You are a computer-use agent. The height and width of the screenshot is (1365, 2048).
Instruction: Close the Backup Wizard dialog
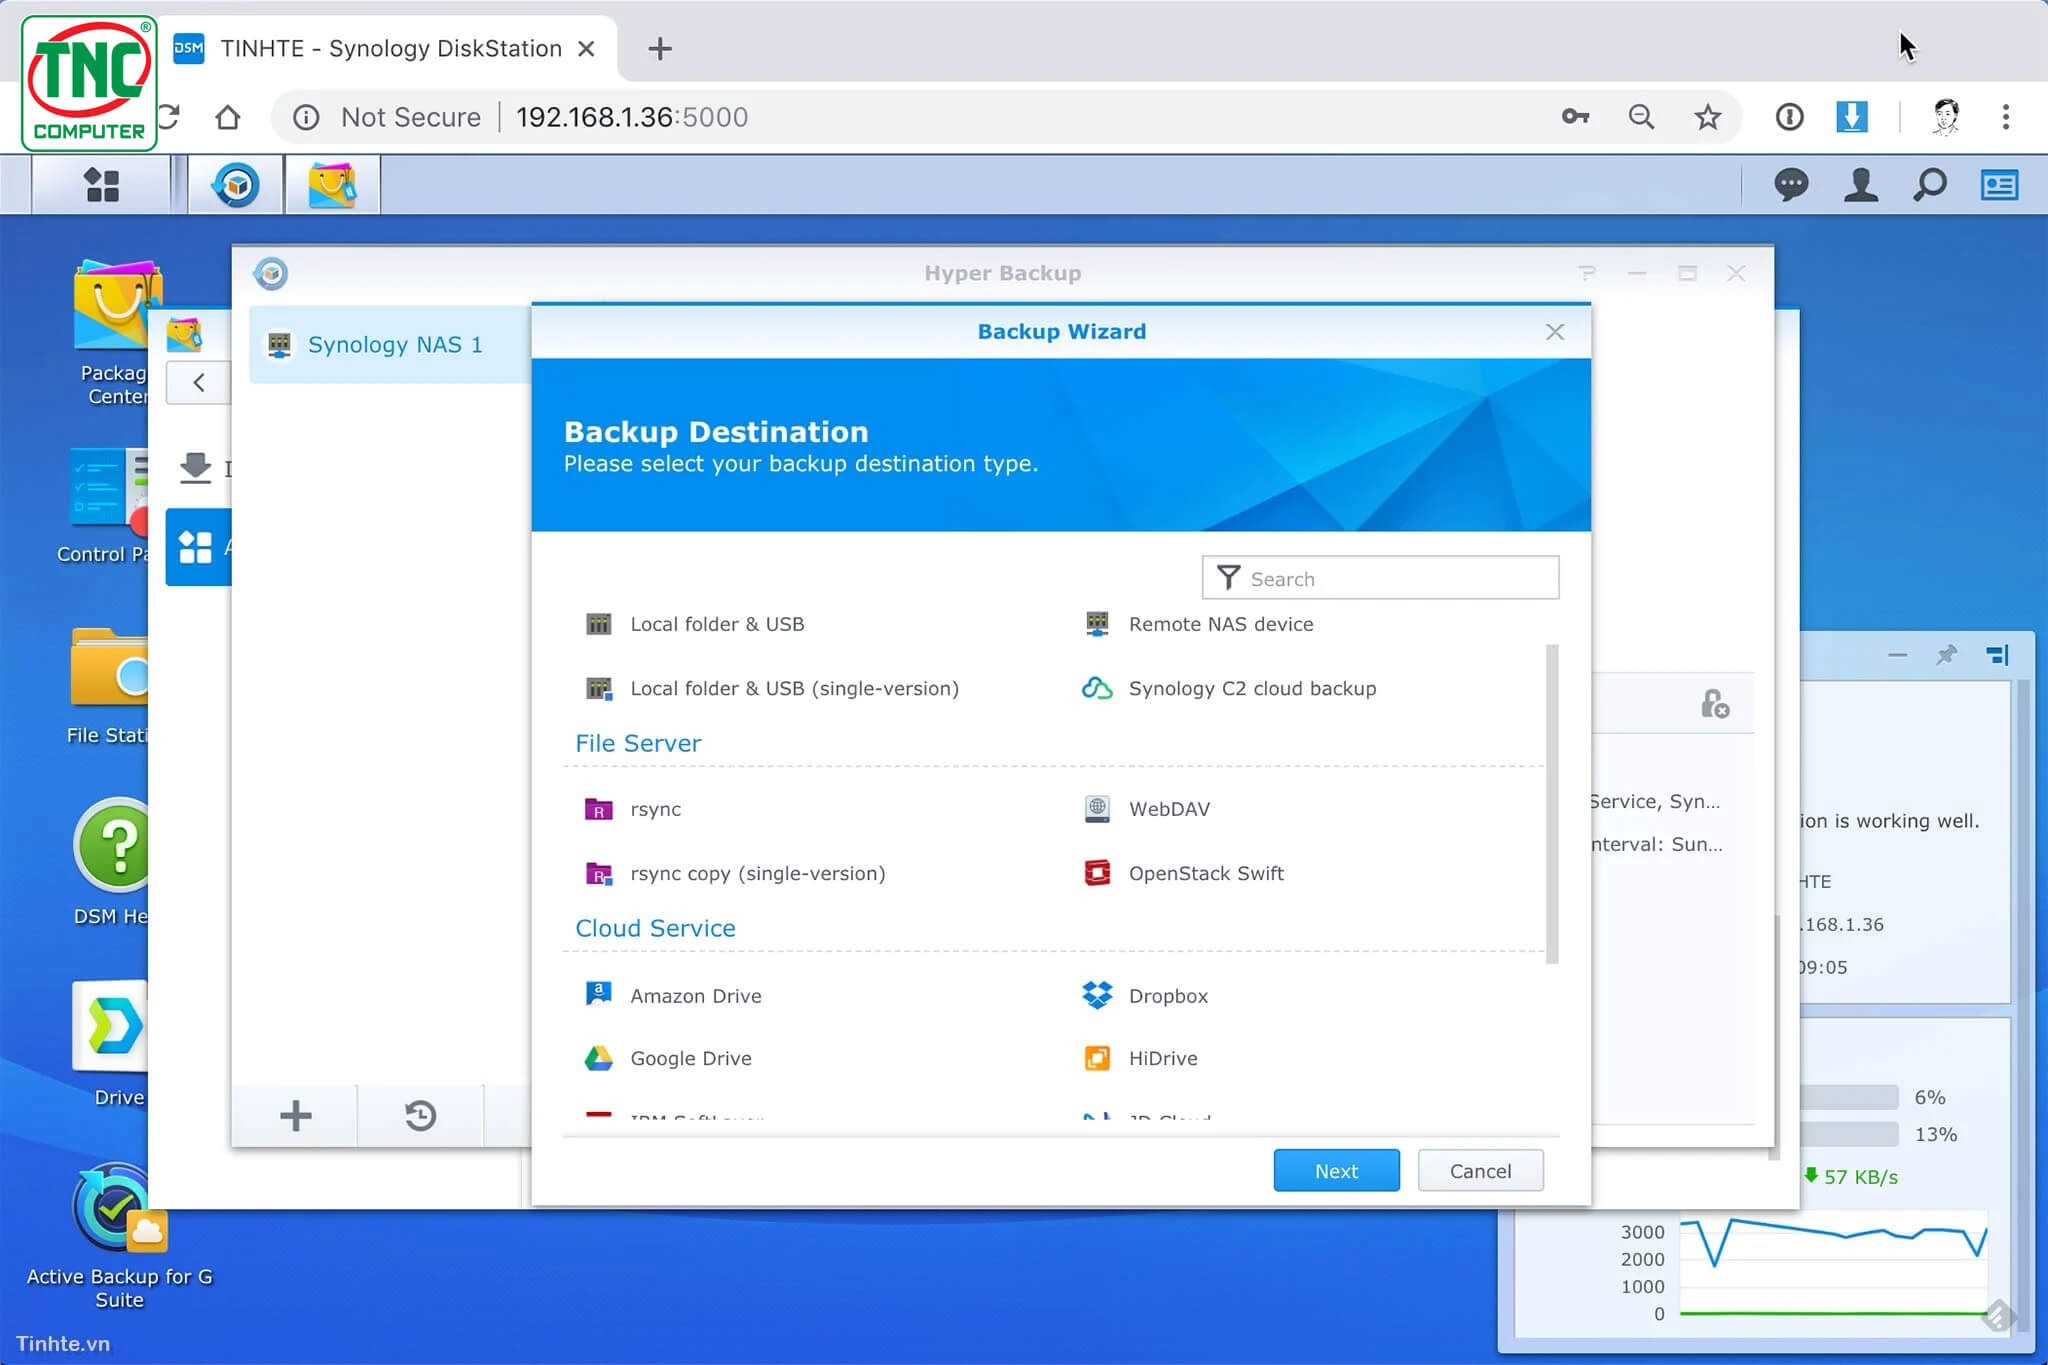[1554, 332]
